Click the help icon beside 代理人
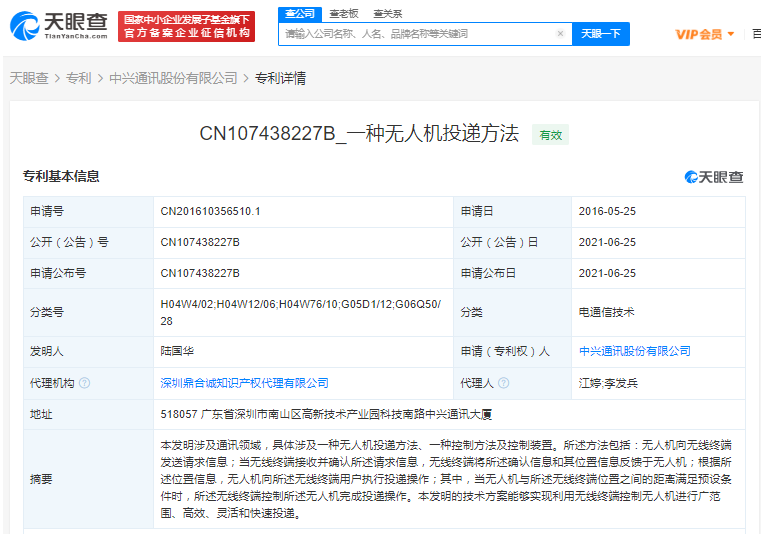The width and height of the screenshot is (761, 534). coord(502,383)
